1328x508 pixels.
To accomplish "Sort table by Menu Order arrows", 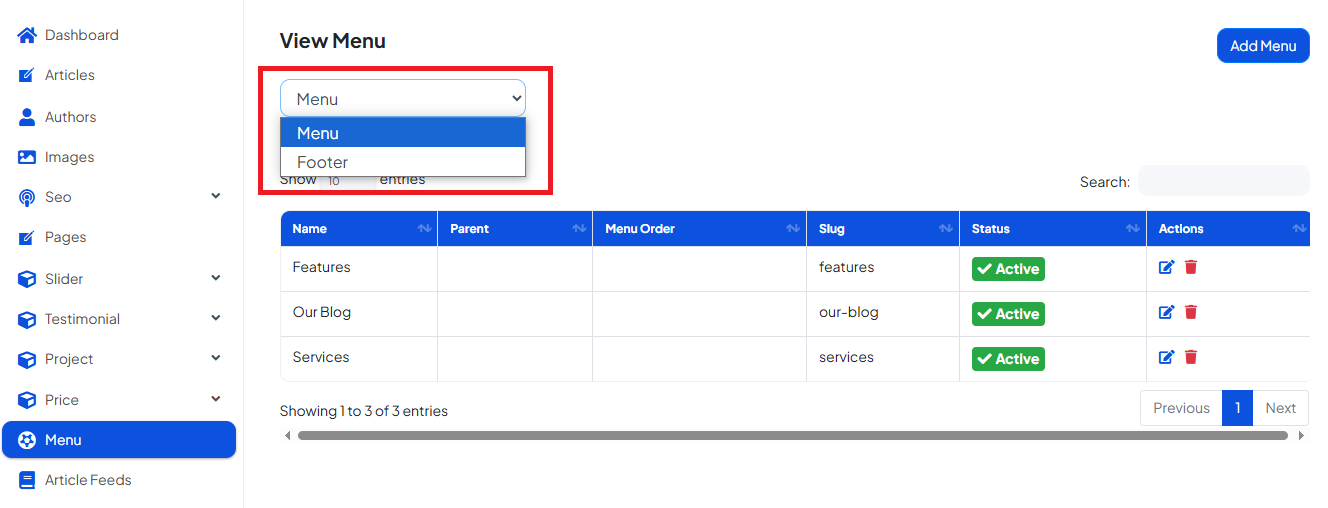I will tap(793, 229).
